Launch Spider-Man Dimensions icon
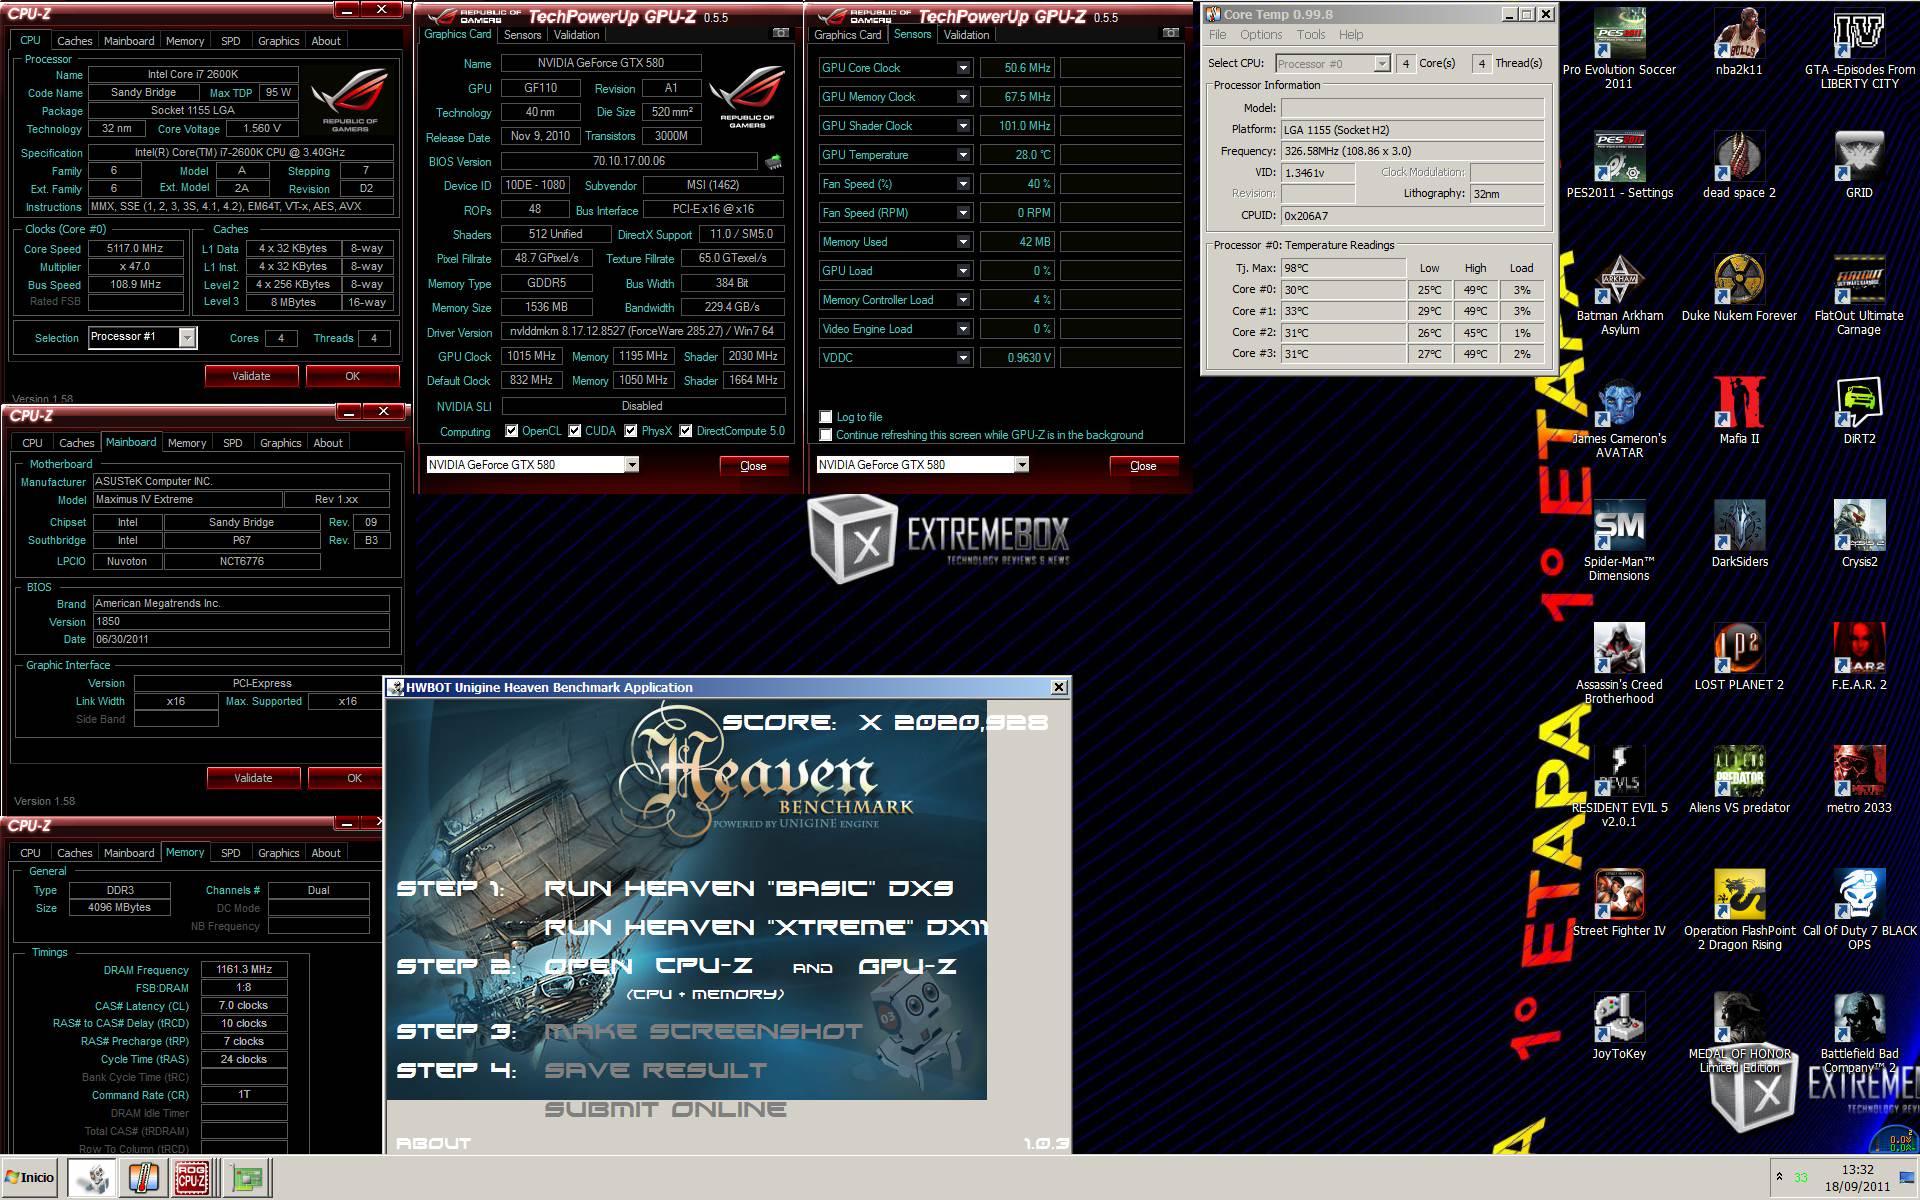 click(x=1619, y=541)
